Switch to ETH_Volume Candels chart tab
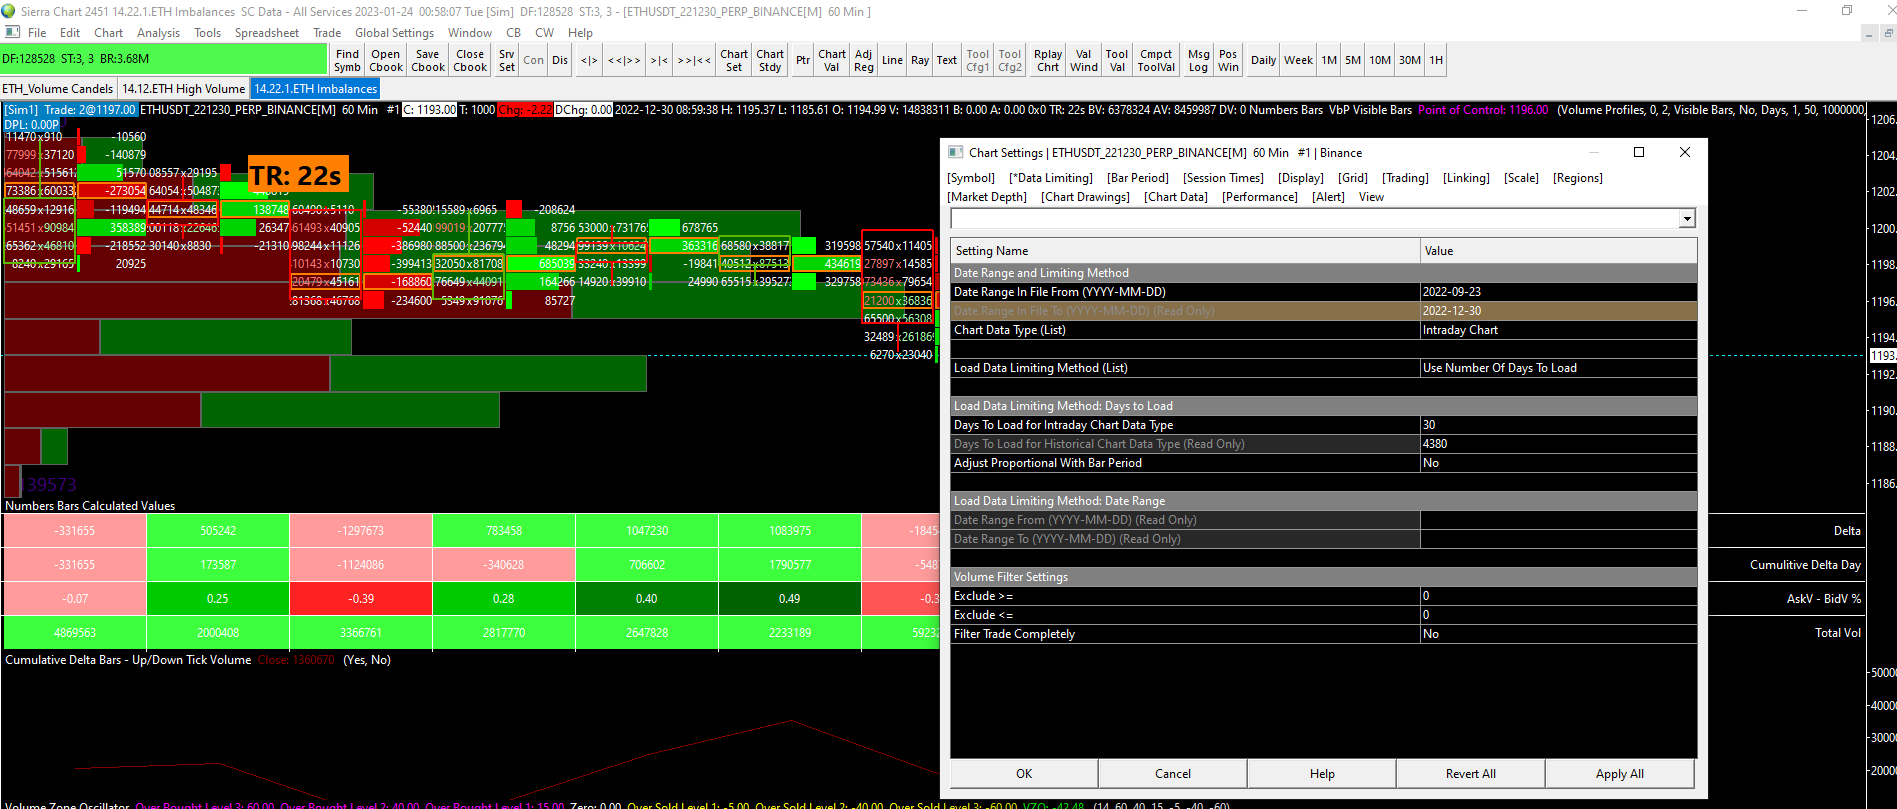 point(58,89)
